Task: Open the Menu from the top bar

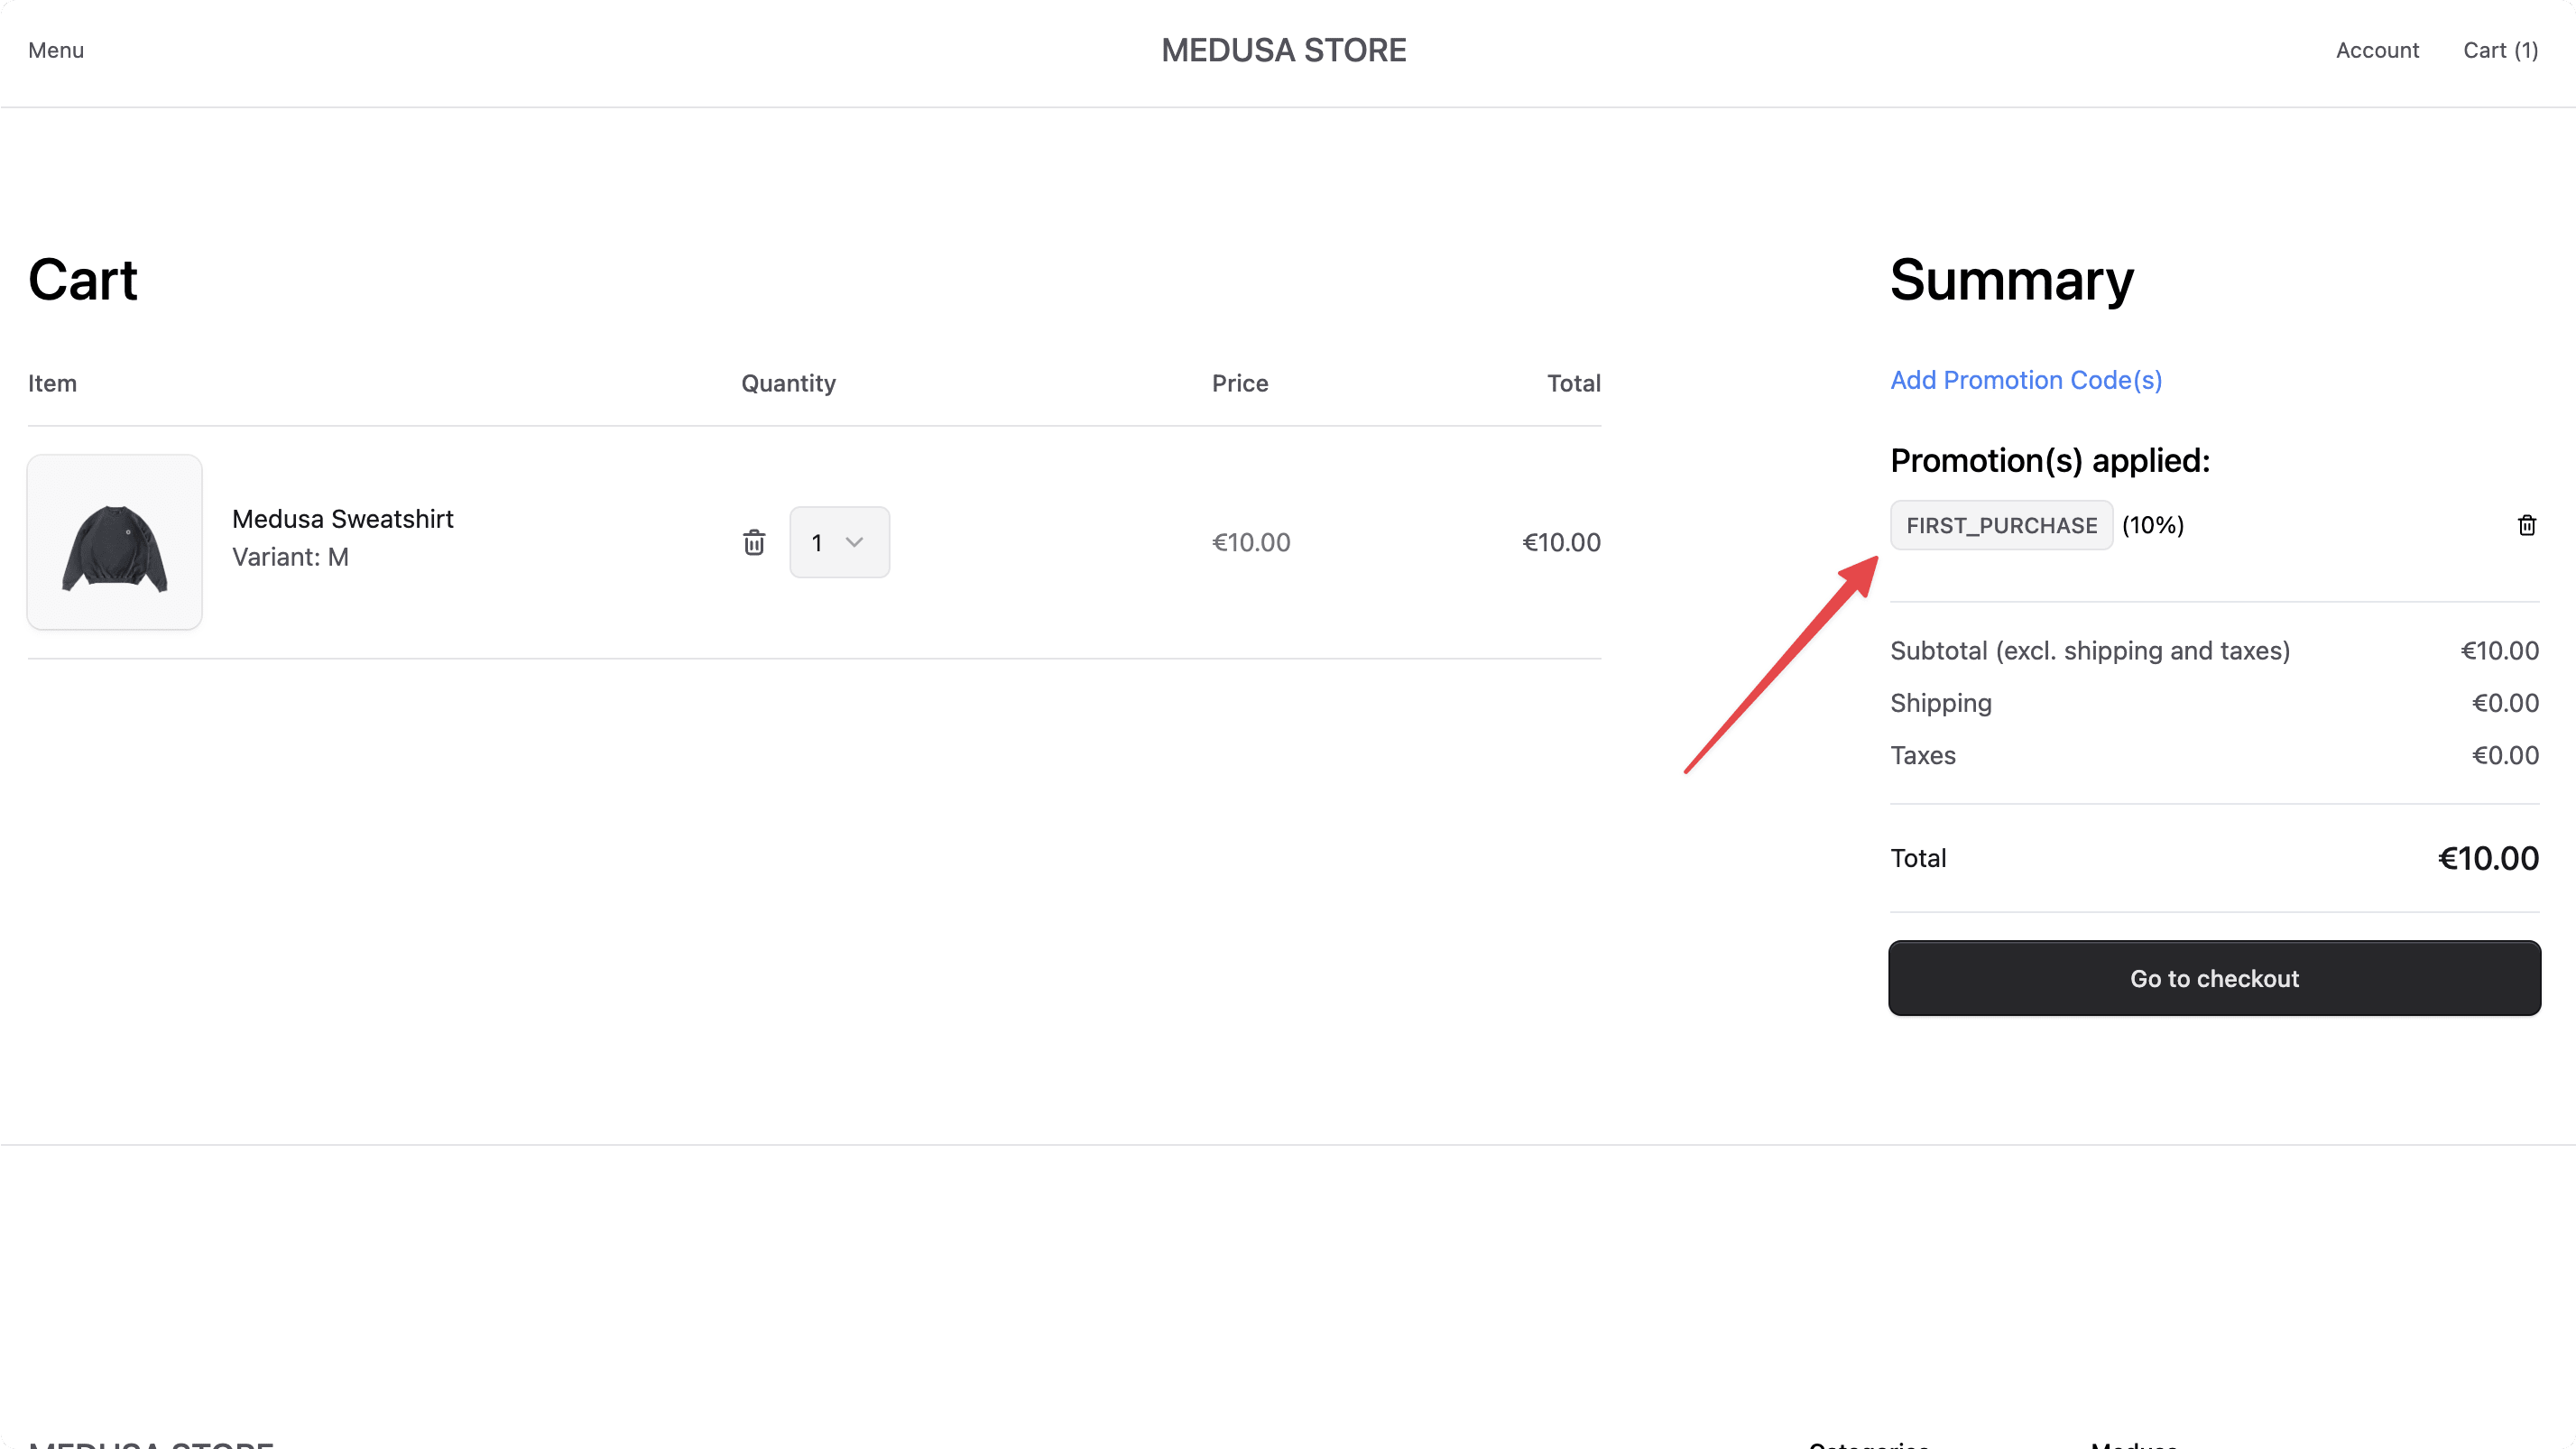Action: coord(55,49)
